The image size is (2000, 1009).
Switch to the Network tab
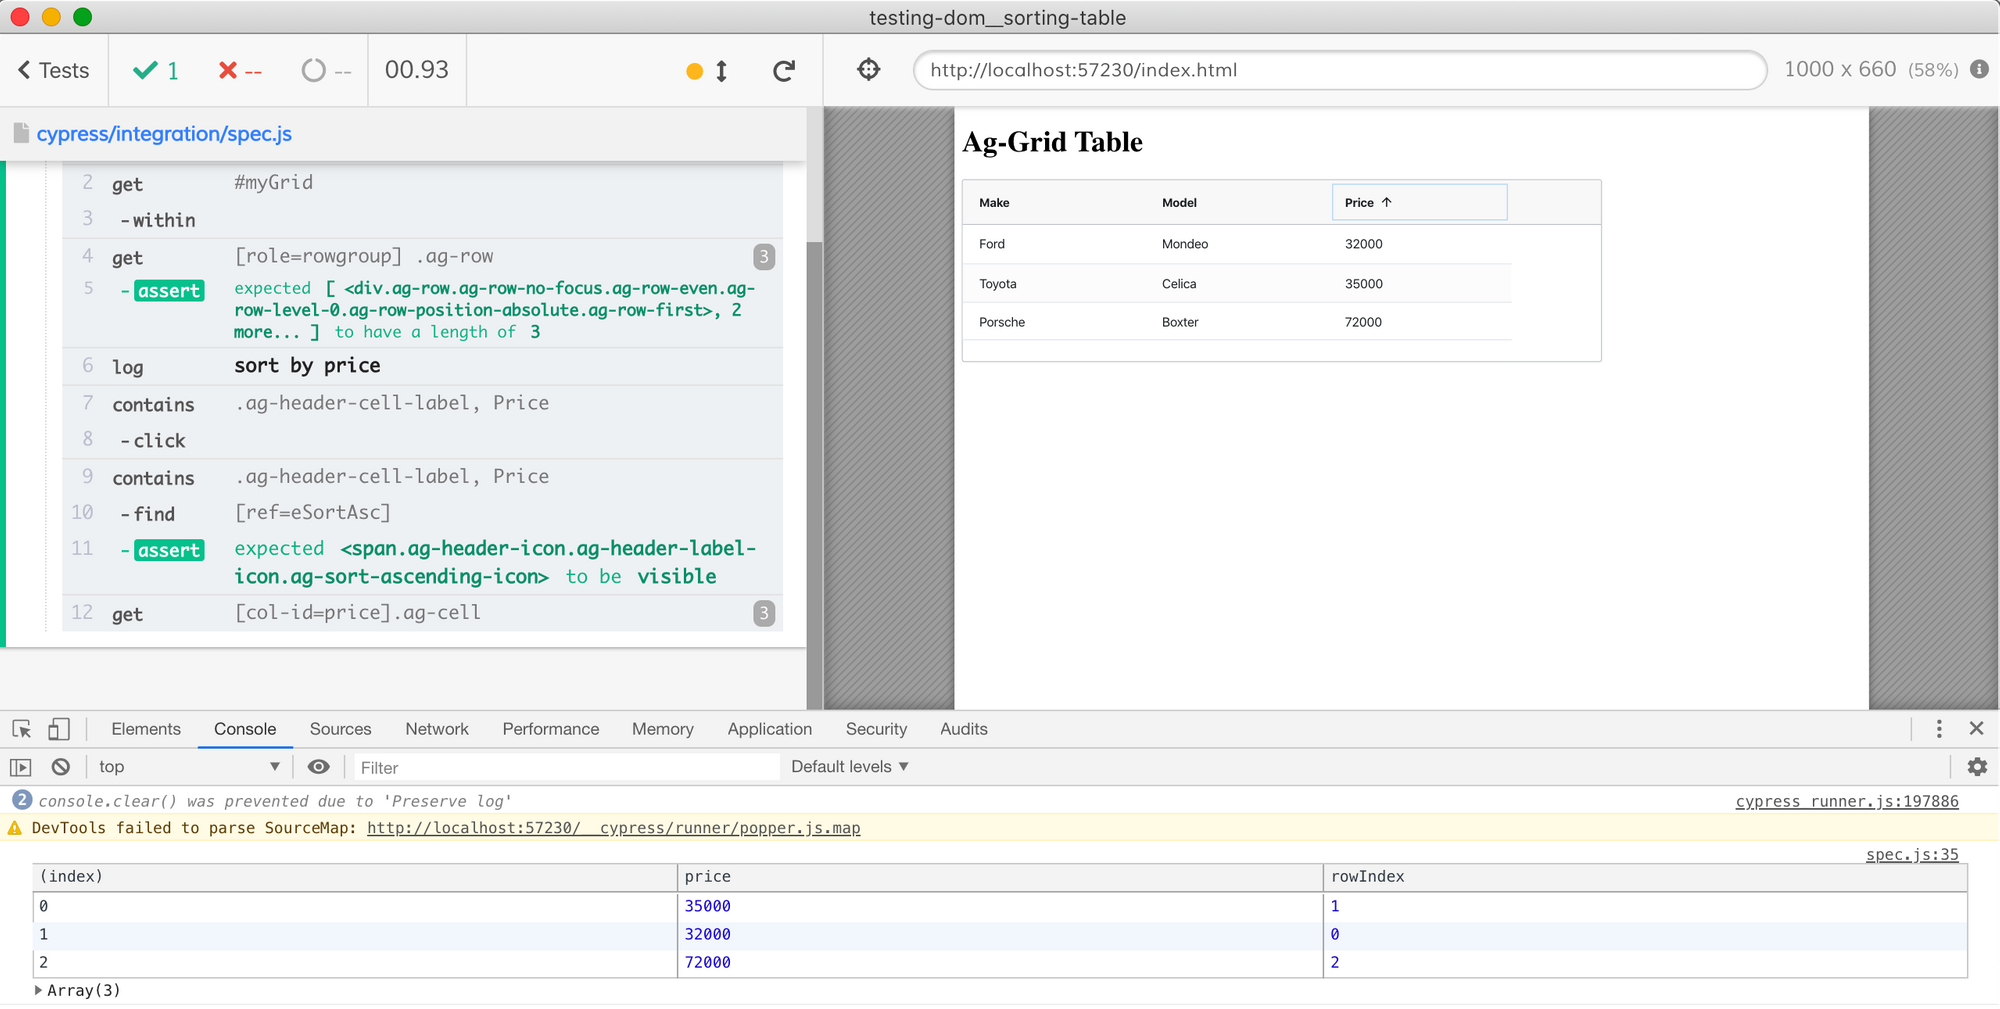[x=436, y=729]
